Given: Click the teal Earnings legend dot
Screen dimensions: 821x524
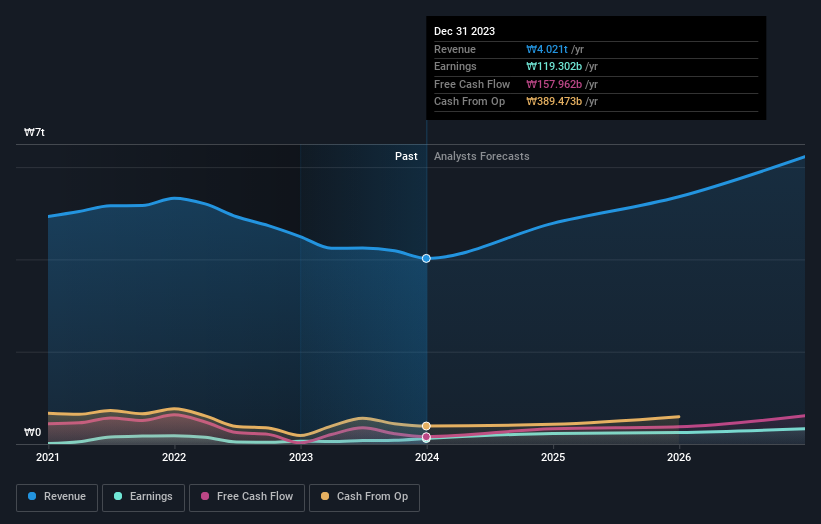Looking at the screenshot, I should (118, 496).
